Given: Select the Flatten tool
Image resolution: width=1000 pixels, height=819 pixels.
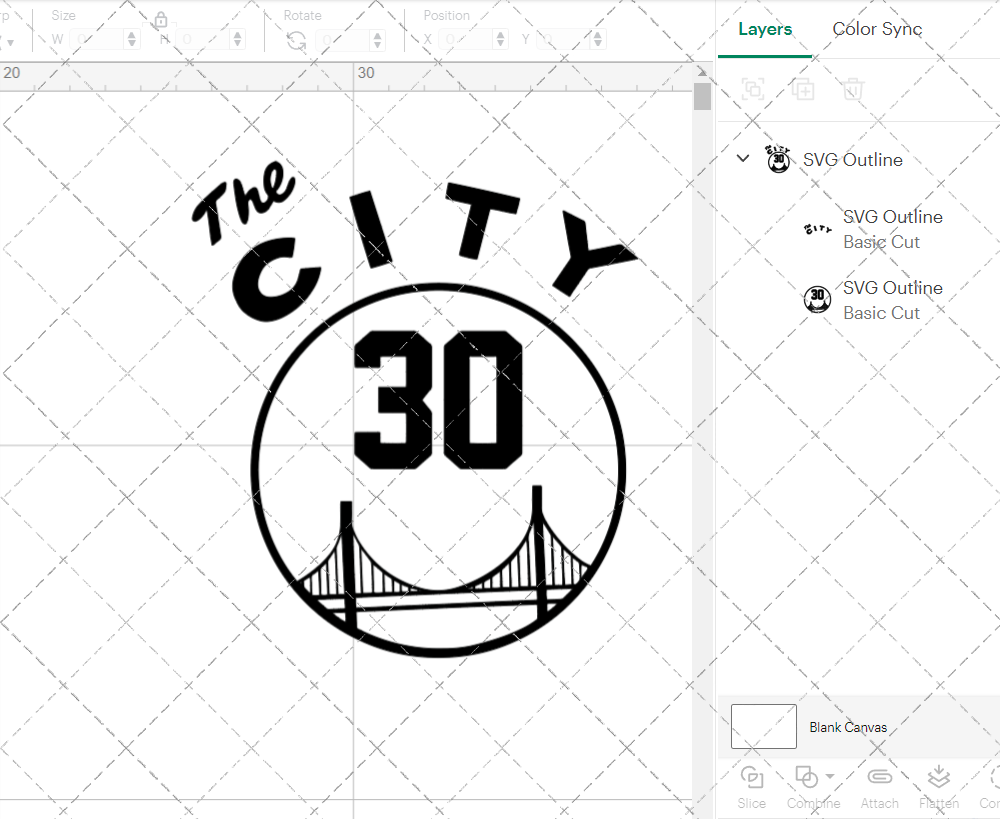Looking at the screenshot, I should 938,786.
